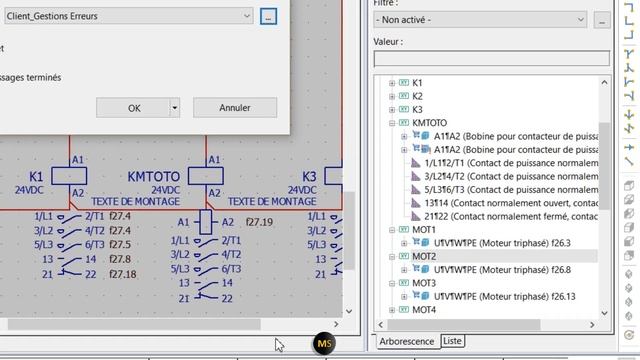Switch to south-east isometric view icon
The image size is (640, 360).
pyautogui.click(x=629, y=289)
